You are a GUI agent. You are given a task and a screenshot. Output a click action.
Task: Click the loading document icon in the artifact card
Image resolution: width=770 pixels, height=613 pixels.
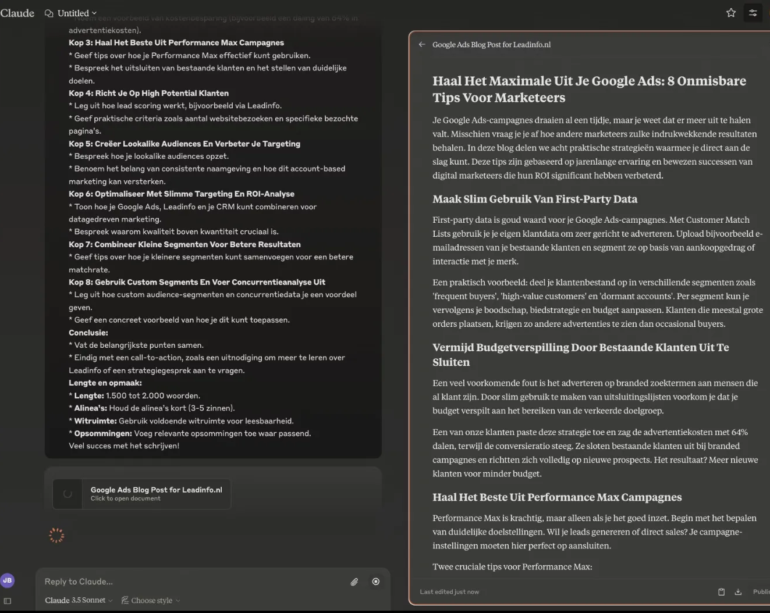67,494
